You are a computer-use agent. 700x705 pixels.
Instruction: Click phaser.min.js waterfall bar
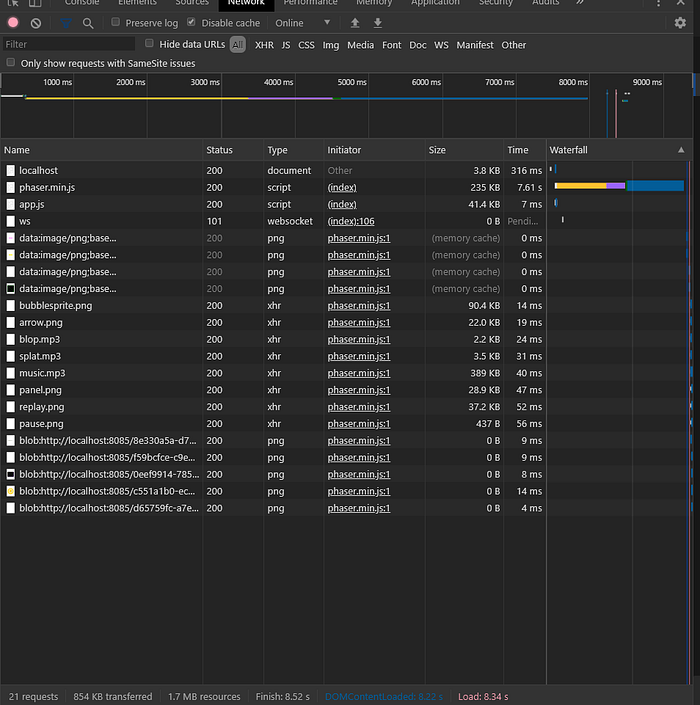tap(619, 186)
